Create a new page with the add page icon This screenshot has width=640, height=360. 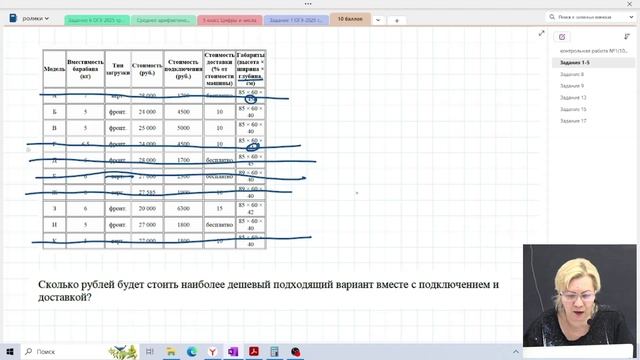pyautogui.click(x=562, y=37)
